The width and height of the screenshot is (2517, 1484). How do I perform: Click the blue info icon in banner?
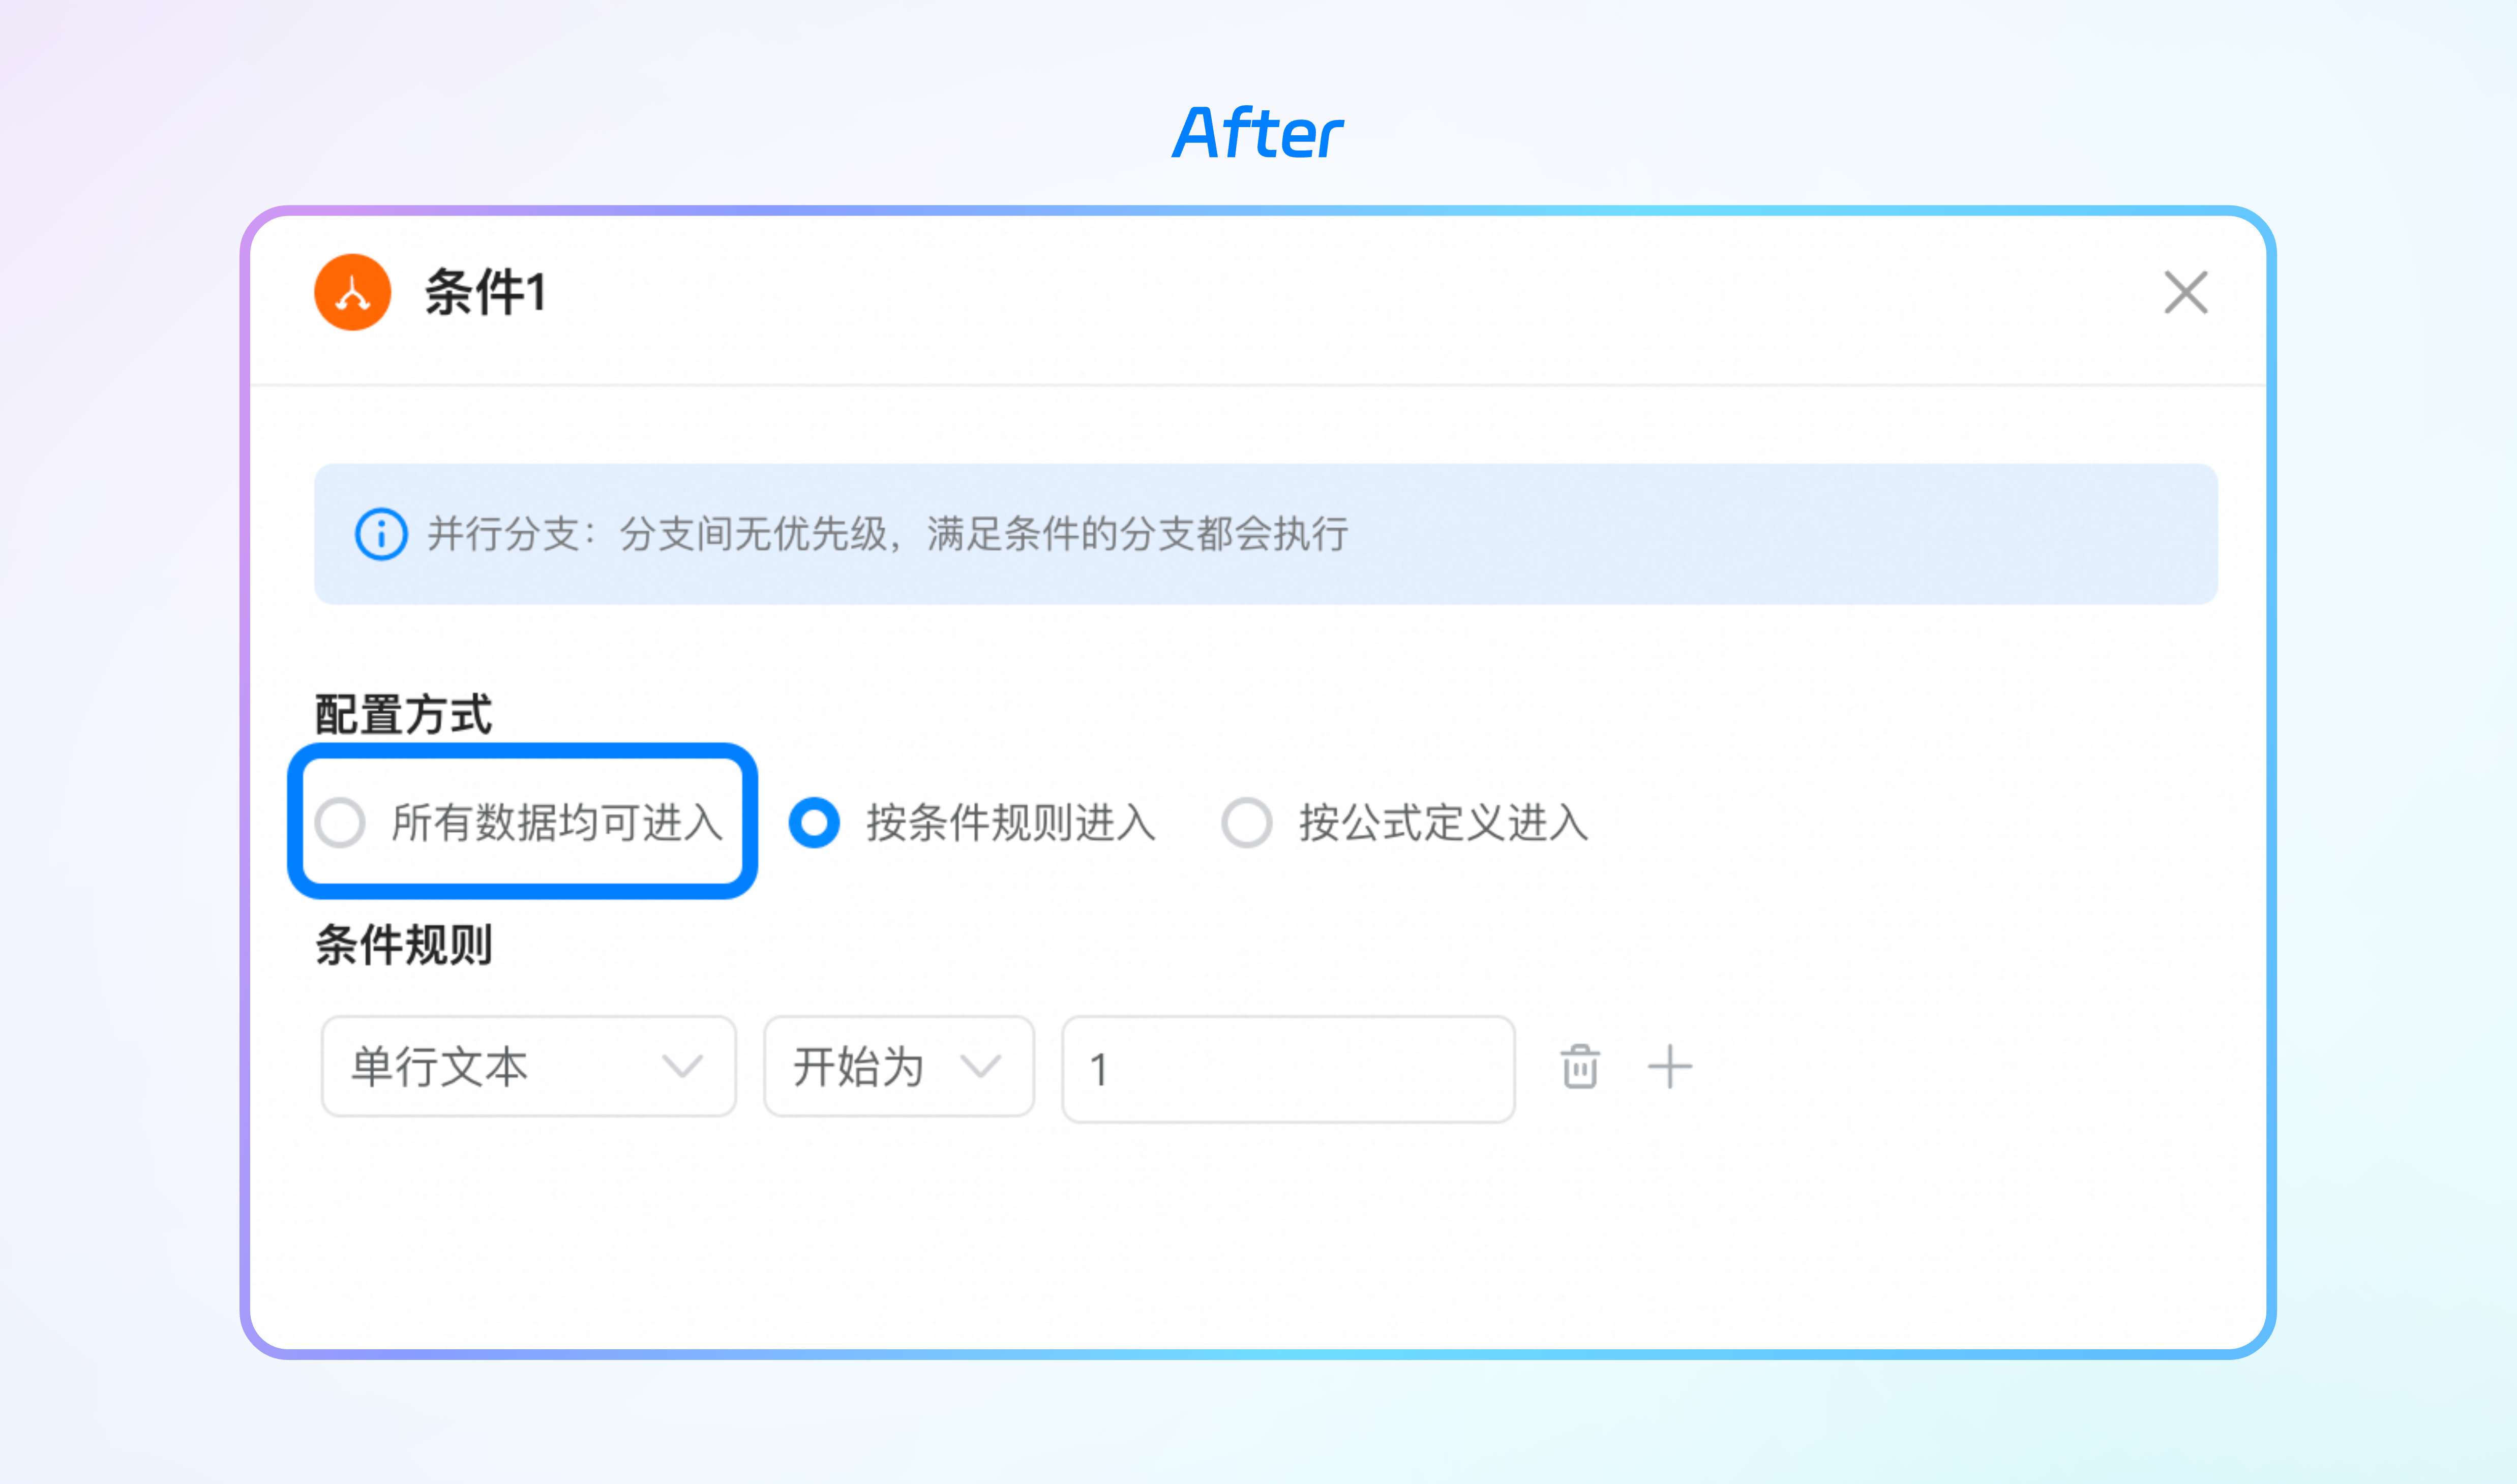point(381,534)
